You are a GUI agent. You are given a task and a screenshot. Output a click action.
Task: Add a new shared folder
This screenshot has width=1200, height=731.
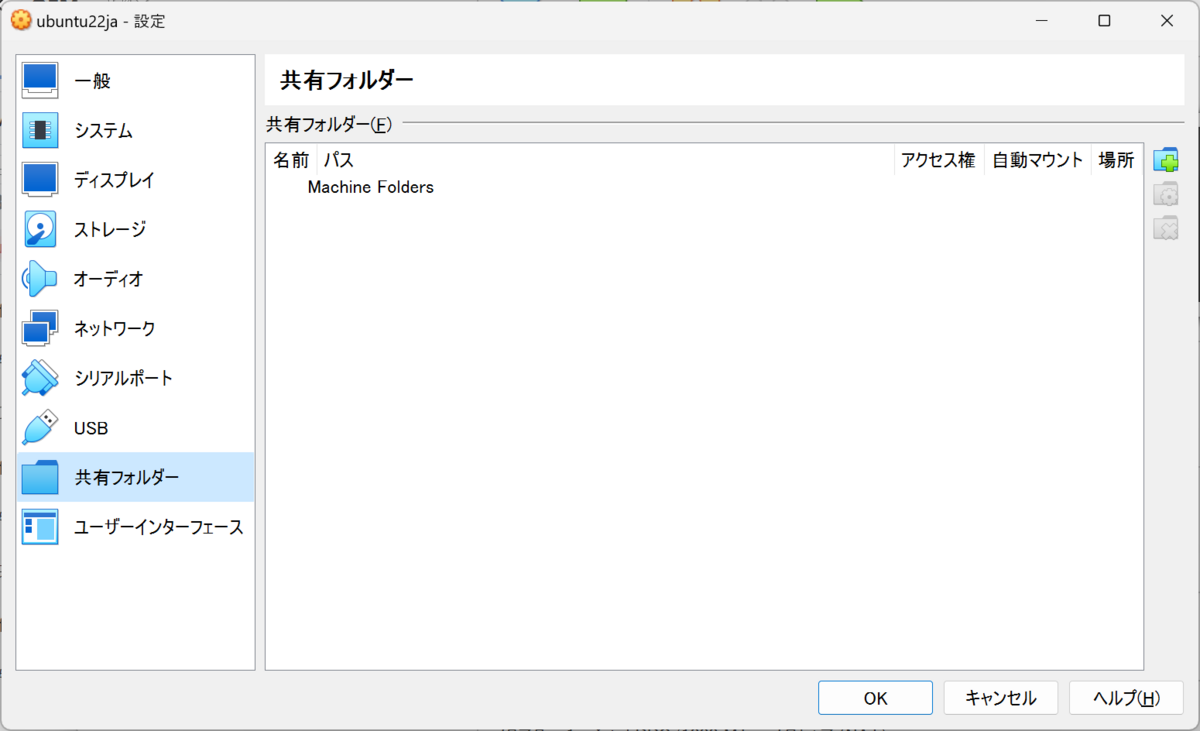[1166, 160]
